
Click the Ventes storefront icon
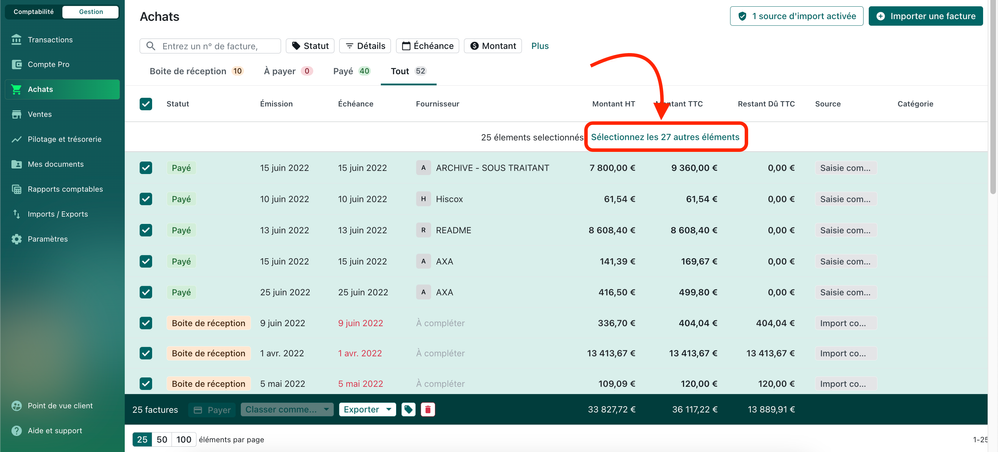tap(16, 115)
